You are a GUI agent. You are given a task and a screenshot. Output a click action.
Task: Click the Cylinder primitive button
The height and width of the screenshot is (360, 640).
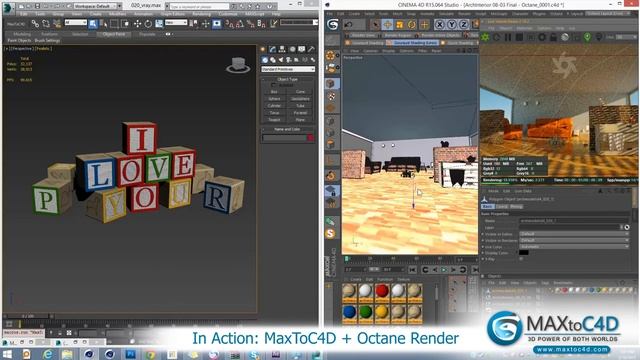click(274, 106)
